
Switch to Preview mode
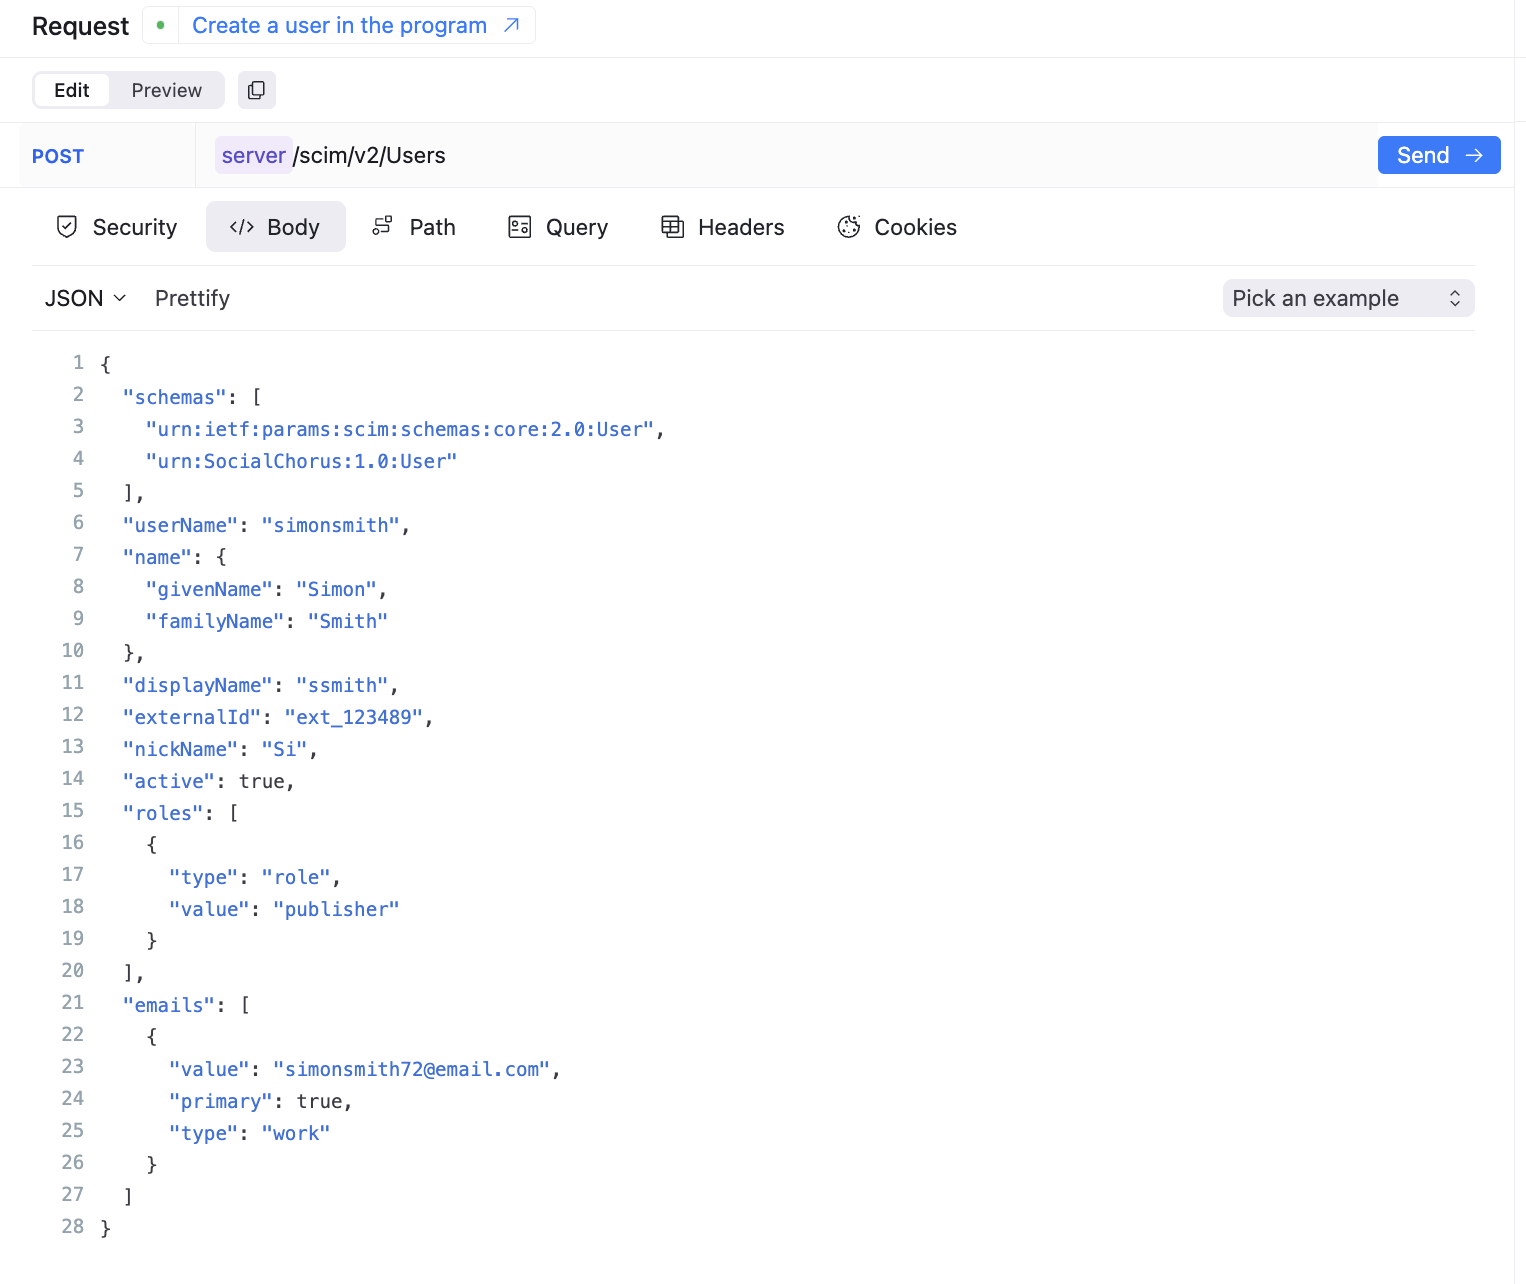[166, 90]
